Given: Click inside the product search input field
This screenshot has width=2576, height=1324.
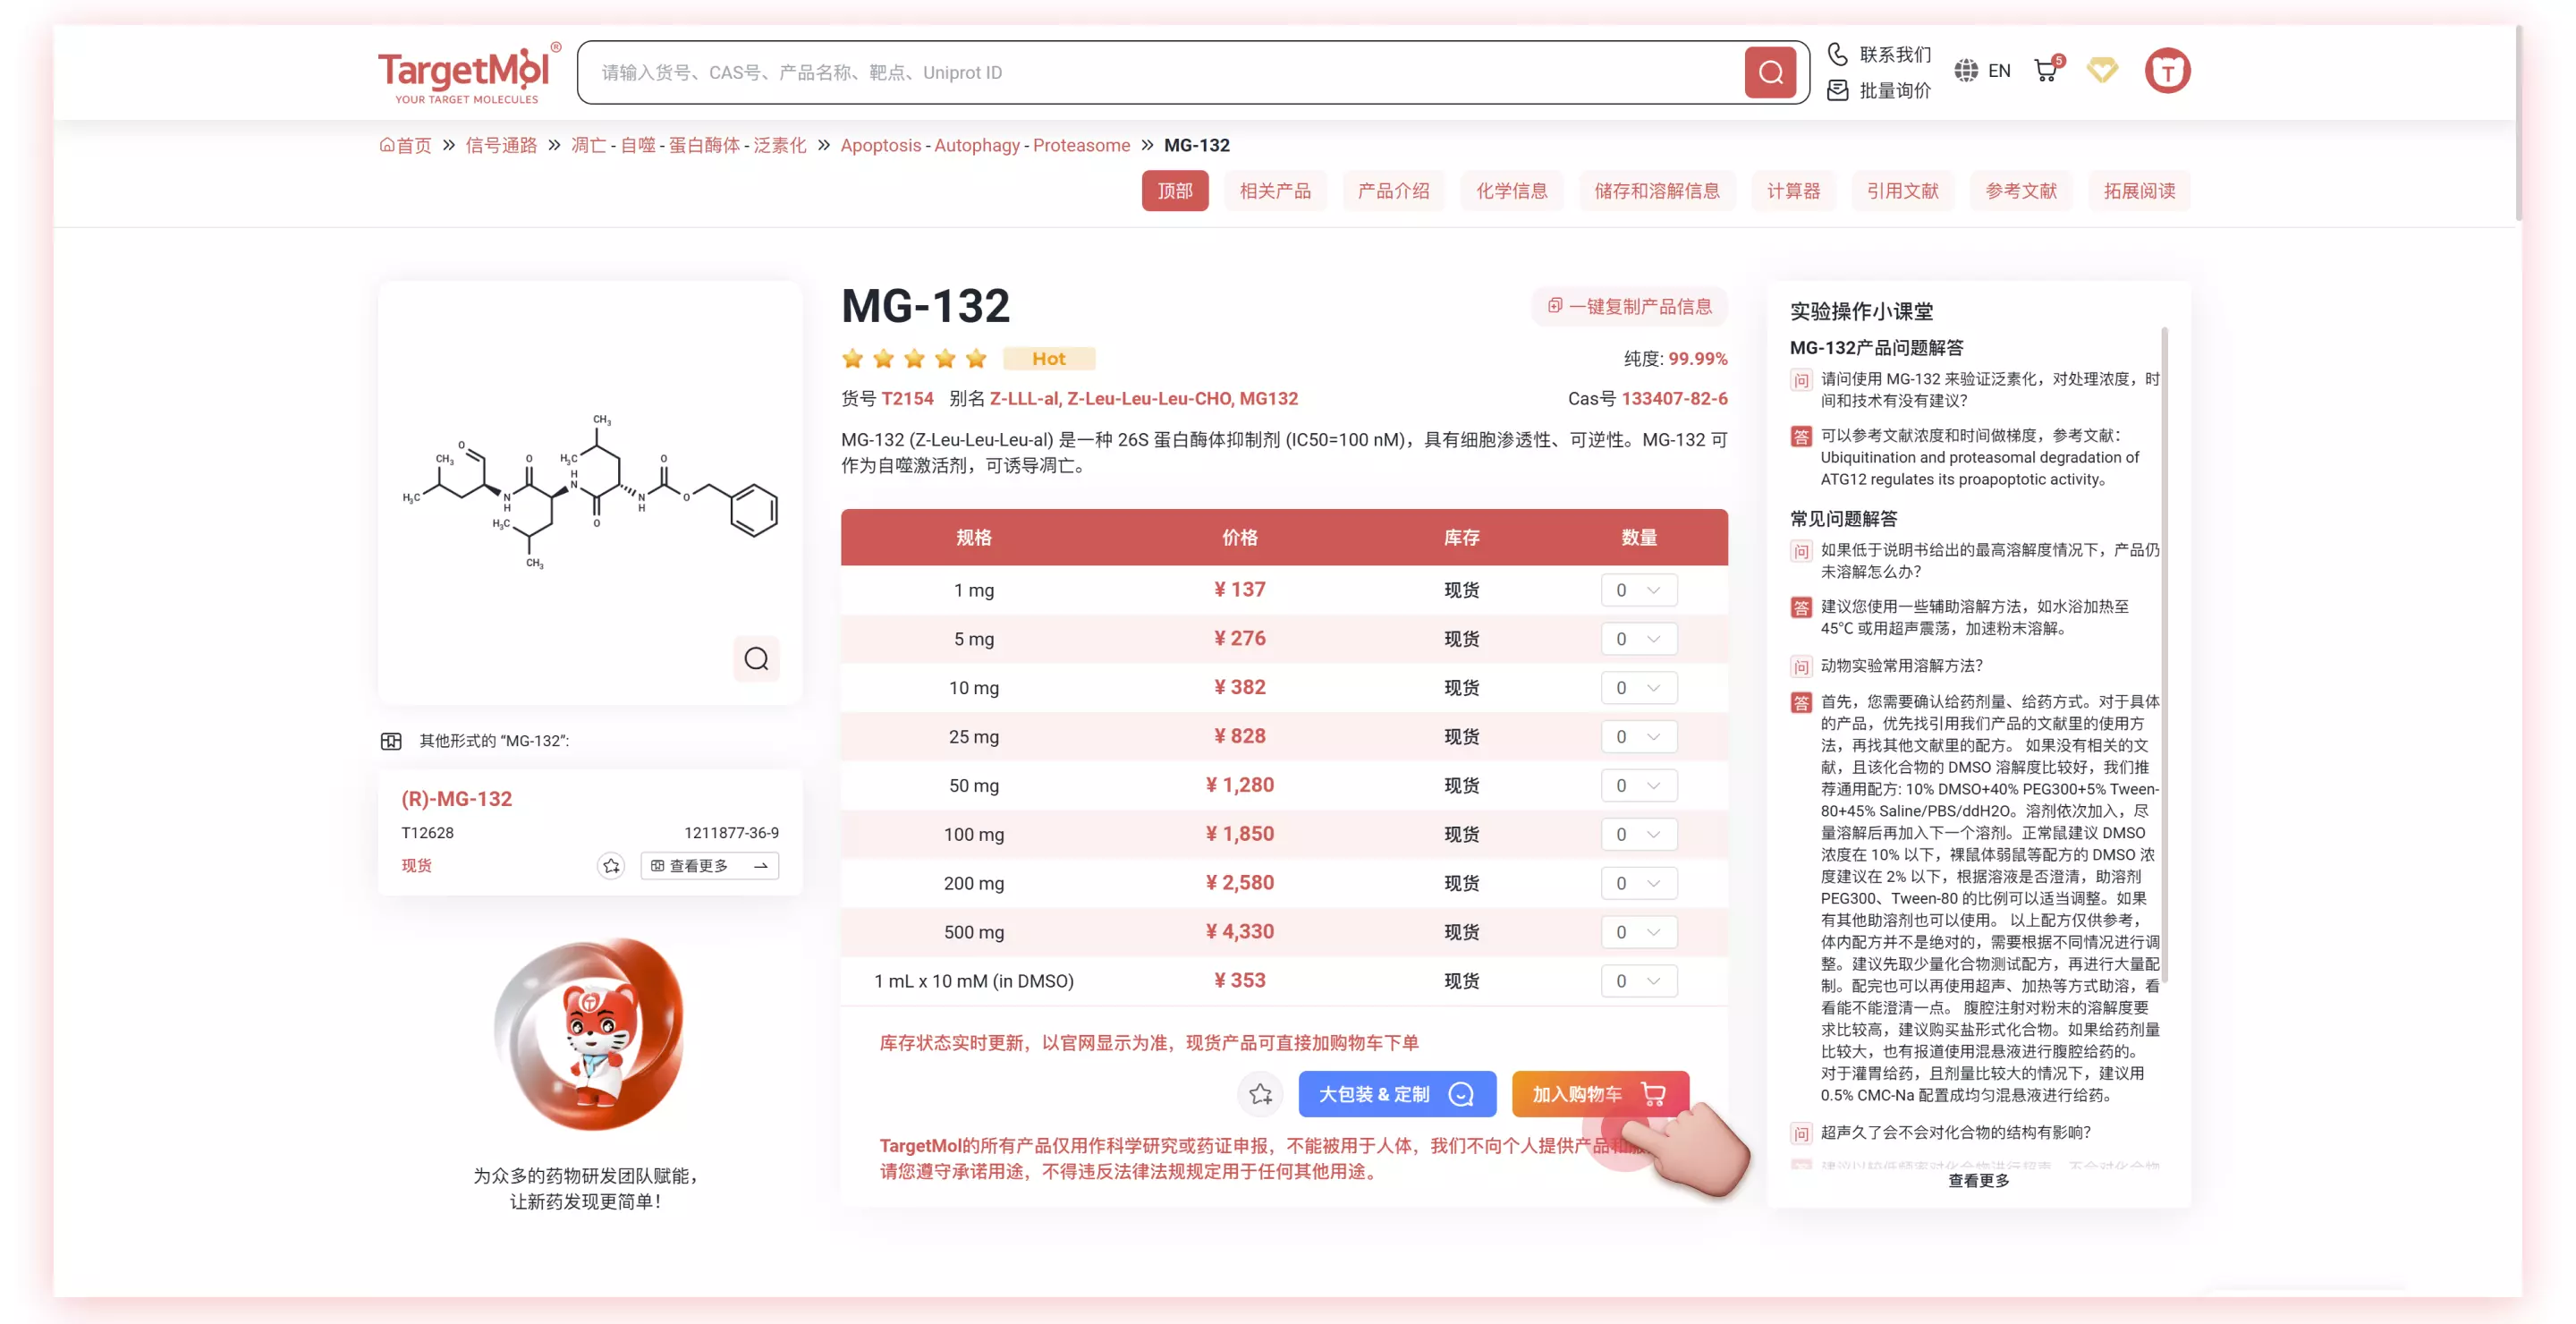Looking at the screenshot, I should [x=1100, y=71].
